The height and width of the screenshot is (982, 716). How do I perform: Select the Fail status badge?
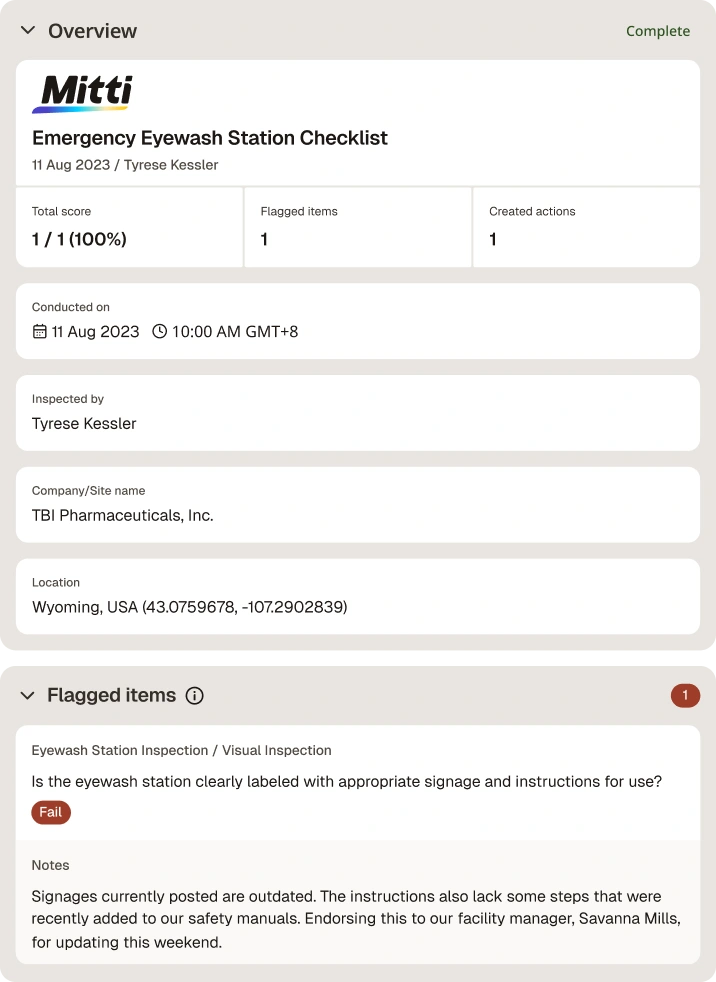pos(51,812)
